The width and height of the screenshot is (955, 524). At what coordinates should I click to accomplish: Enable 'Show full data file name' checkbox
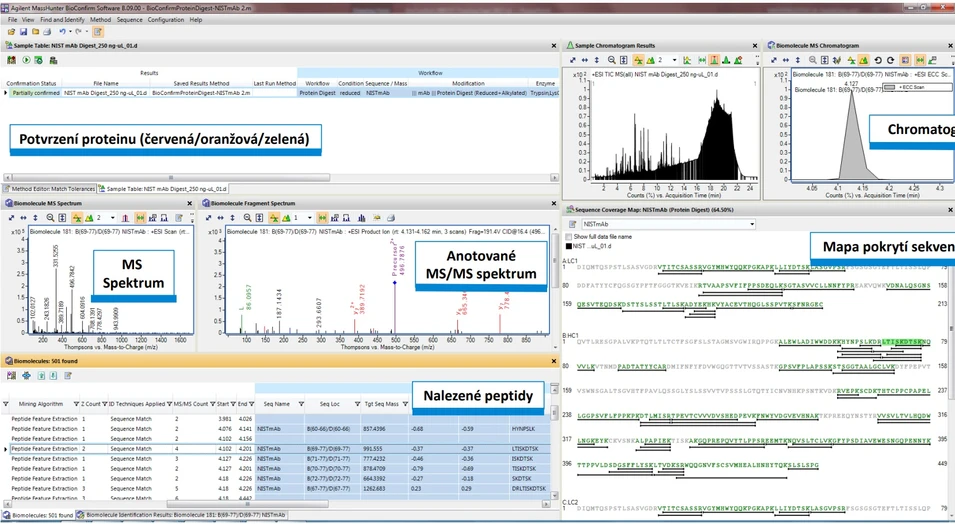570,236
